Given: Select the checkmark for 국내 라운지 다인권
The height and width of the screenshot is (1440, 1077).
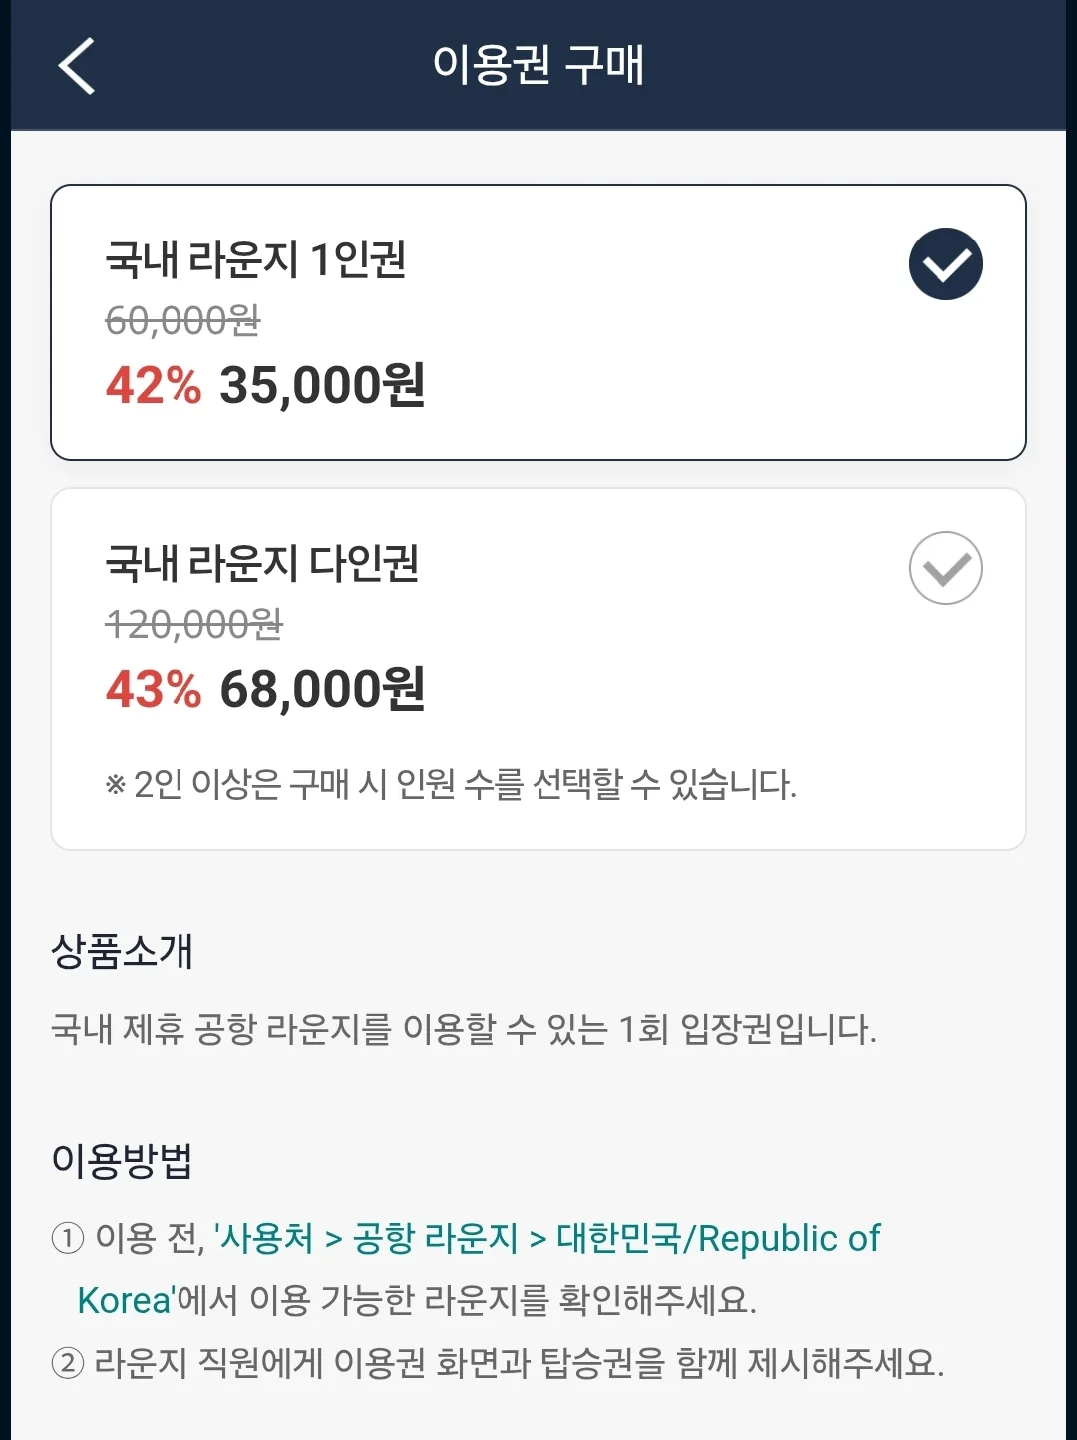Looking at the screenshot, I should [945, 568].
